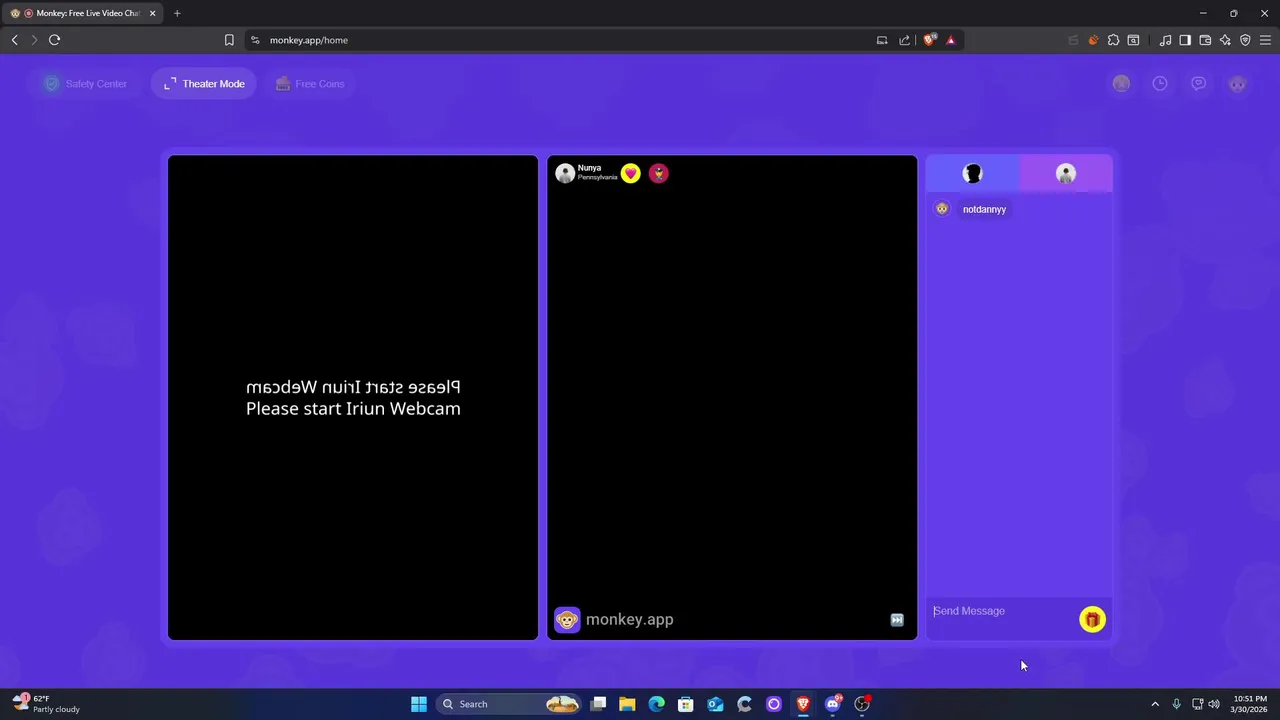Open Microsoft Edge from taskbar
This screenshot has height=720, width=1280.
(656, 704)
